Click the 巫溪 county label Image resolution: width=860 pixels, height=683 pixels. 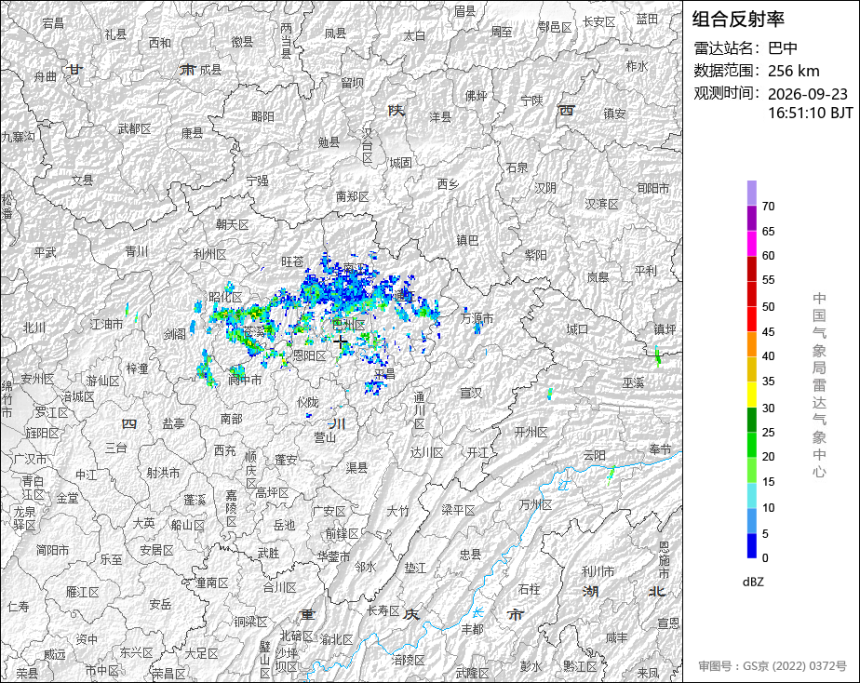click(633, 383)
